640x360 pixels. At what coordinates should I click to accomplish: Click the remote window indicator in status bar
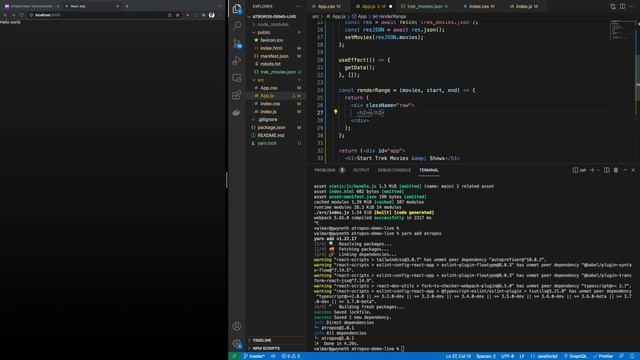point(234,356)
